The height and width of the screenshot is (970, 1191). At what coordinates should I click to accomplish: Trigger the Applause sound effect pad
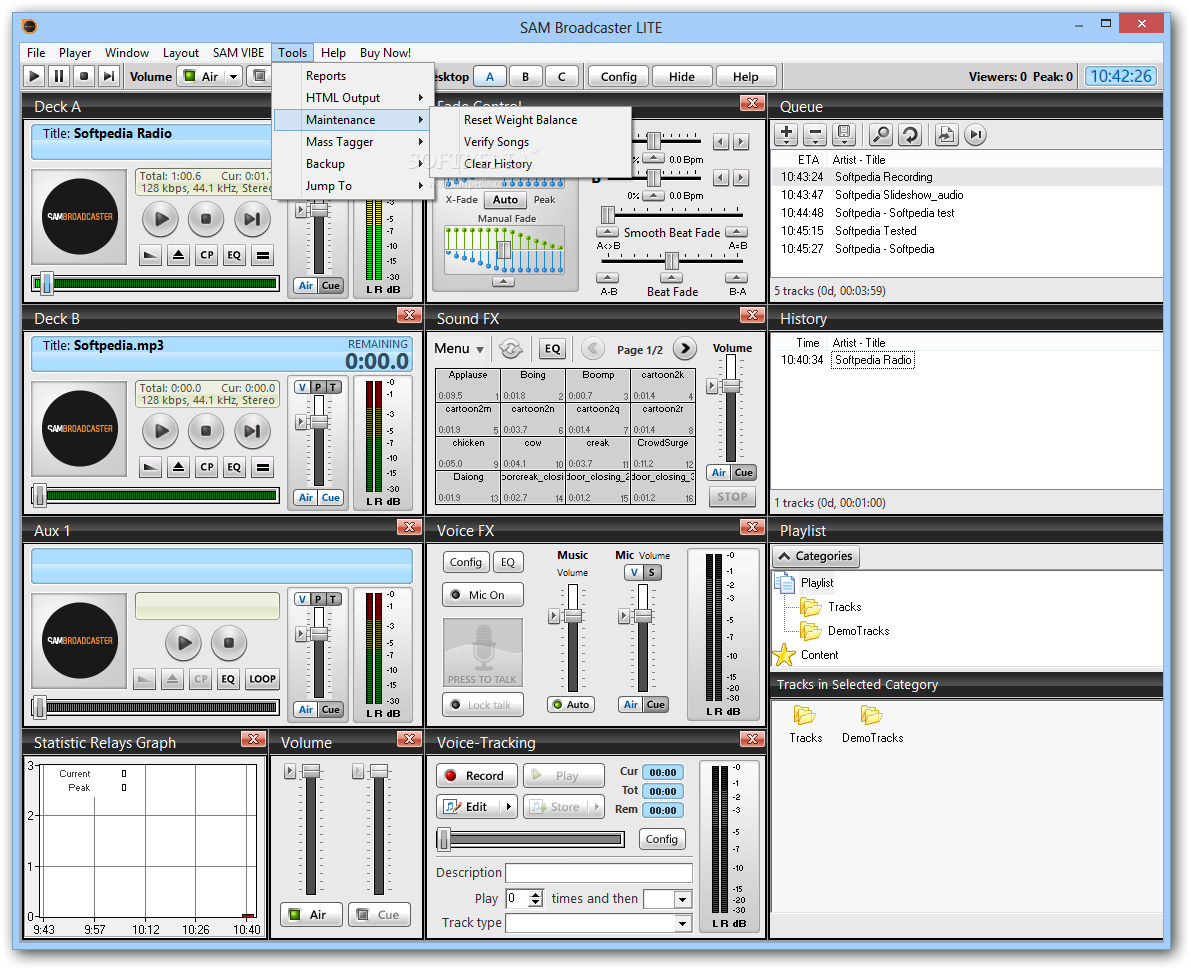click(468, 385)
